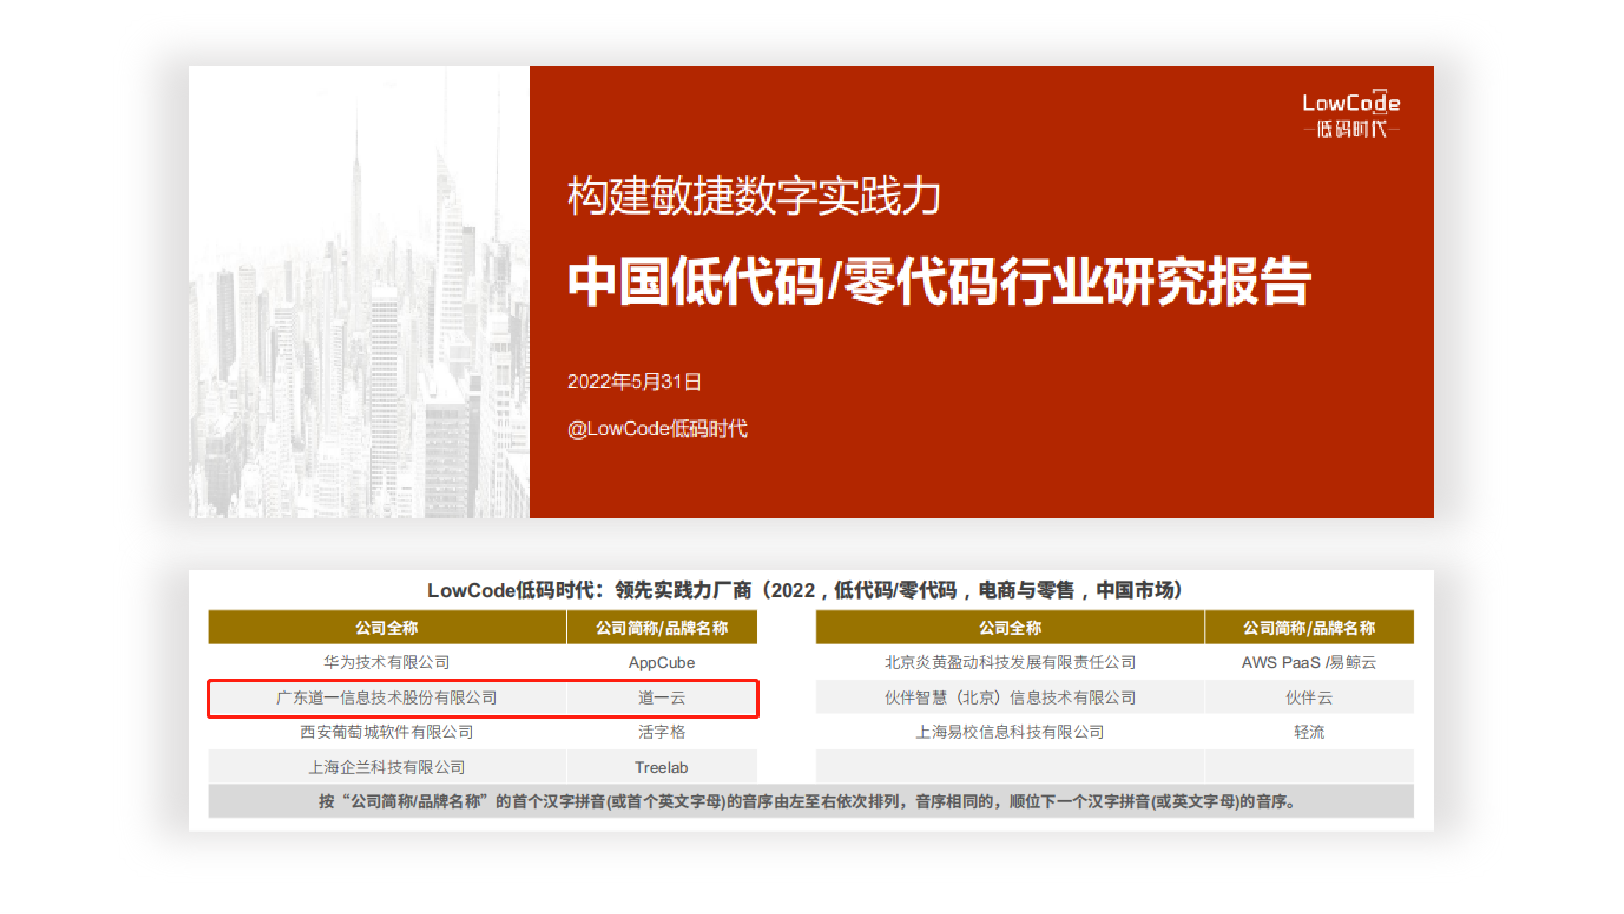Select the 活字格 cell
1624x914 pixels.
pyautogui.click(x=662, y=732)
